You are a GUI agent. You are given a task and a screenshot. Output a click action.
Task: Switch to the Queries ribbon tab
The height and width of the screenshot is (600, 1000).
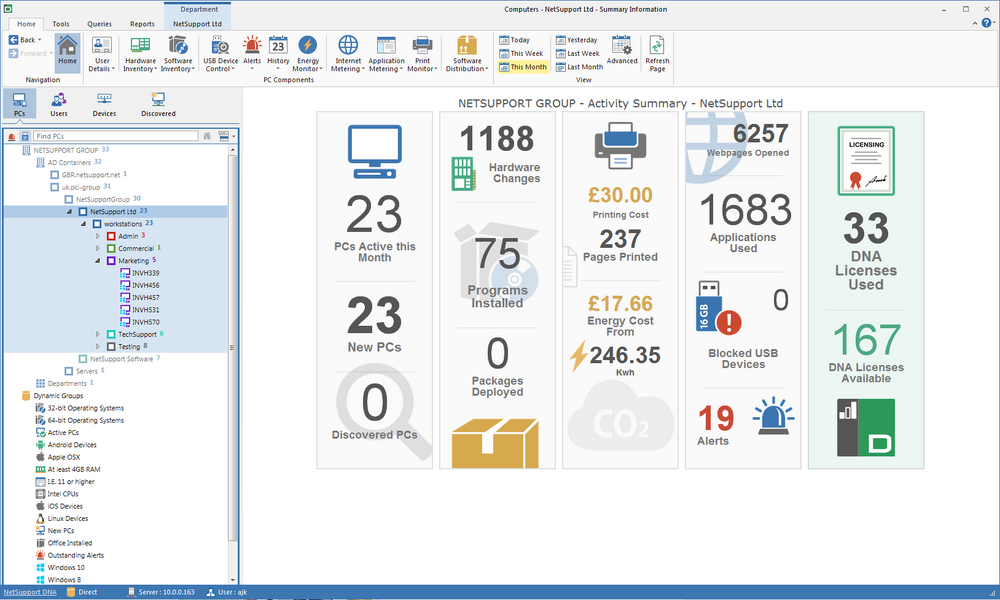coord(99,24)
